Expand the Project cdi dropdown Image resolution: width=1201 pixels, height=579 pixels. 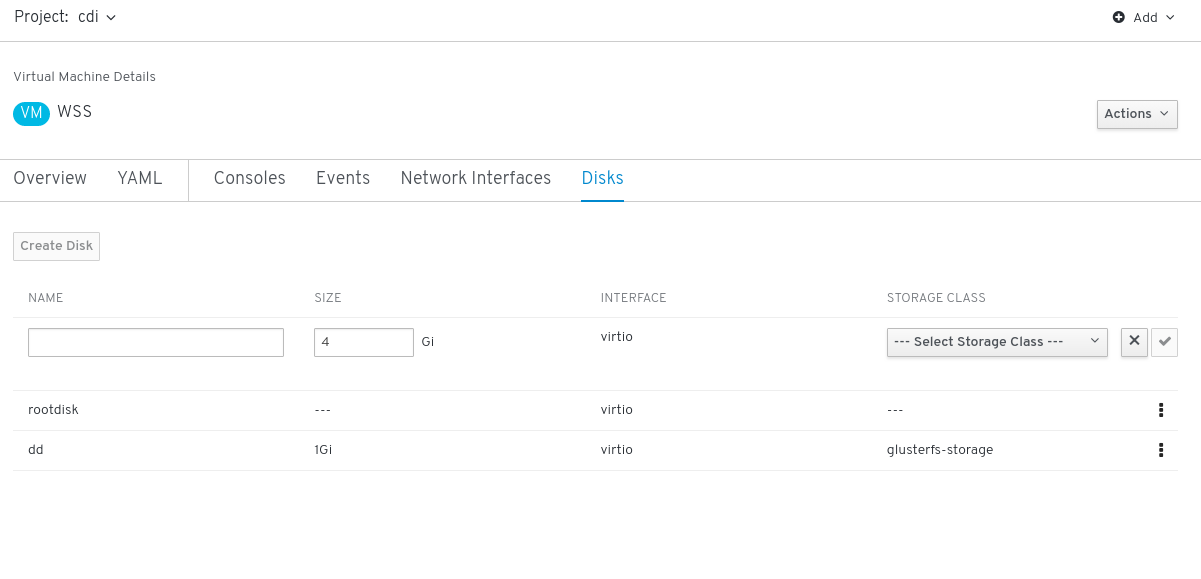coord(66,17)
